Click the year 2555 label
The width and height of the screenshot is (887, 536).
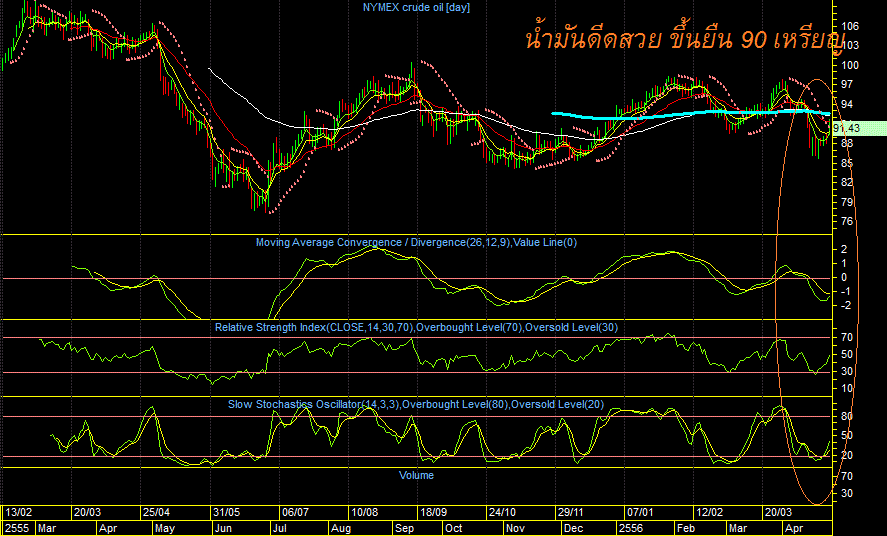pos(17,528)
